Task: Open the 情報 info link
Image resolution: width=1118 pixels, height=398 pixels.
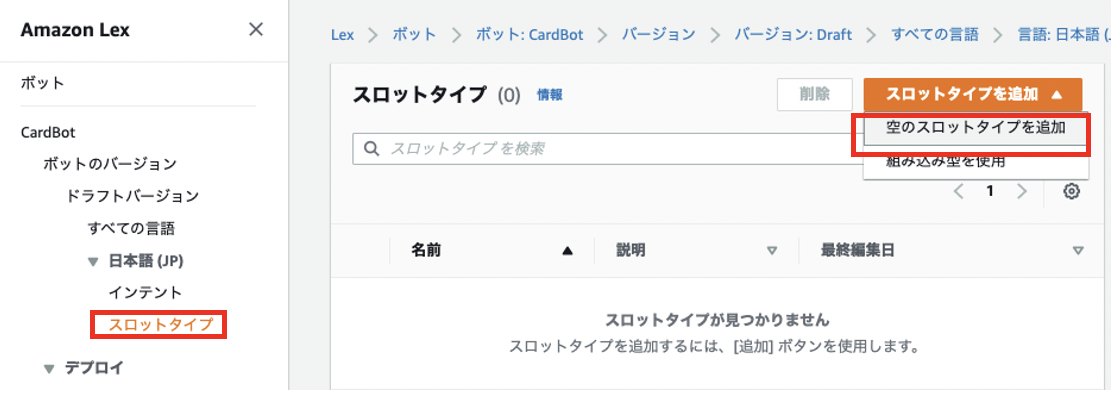Action: (x=549, y=95)
